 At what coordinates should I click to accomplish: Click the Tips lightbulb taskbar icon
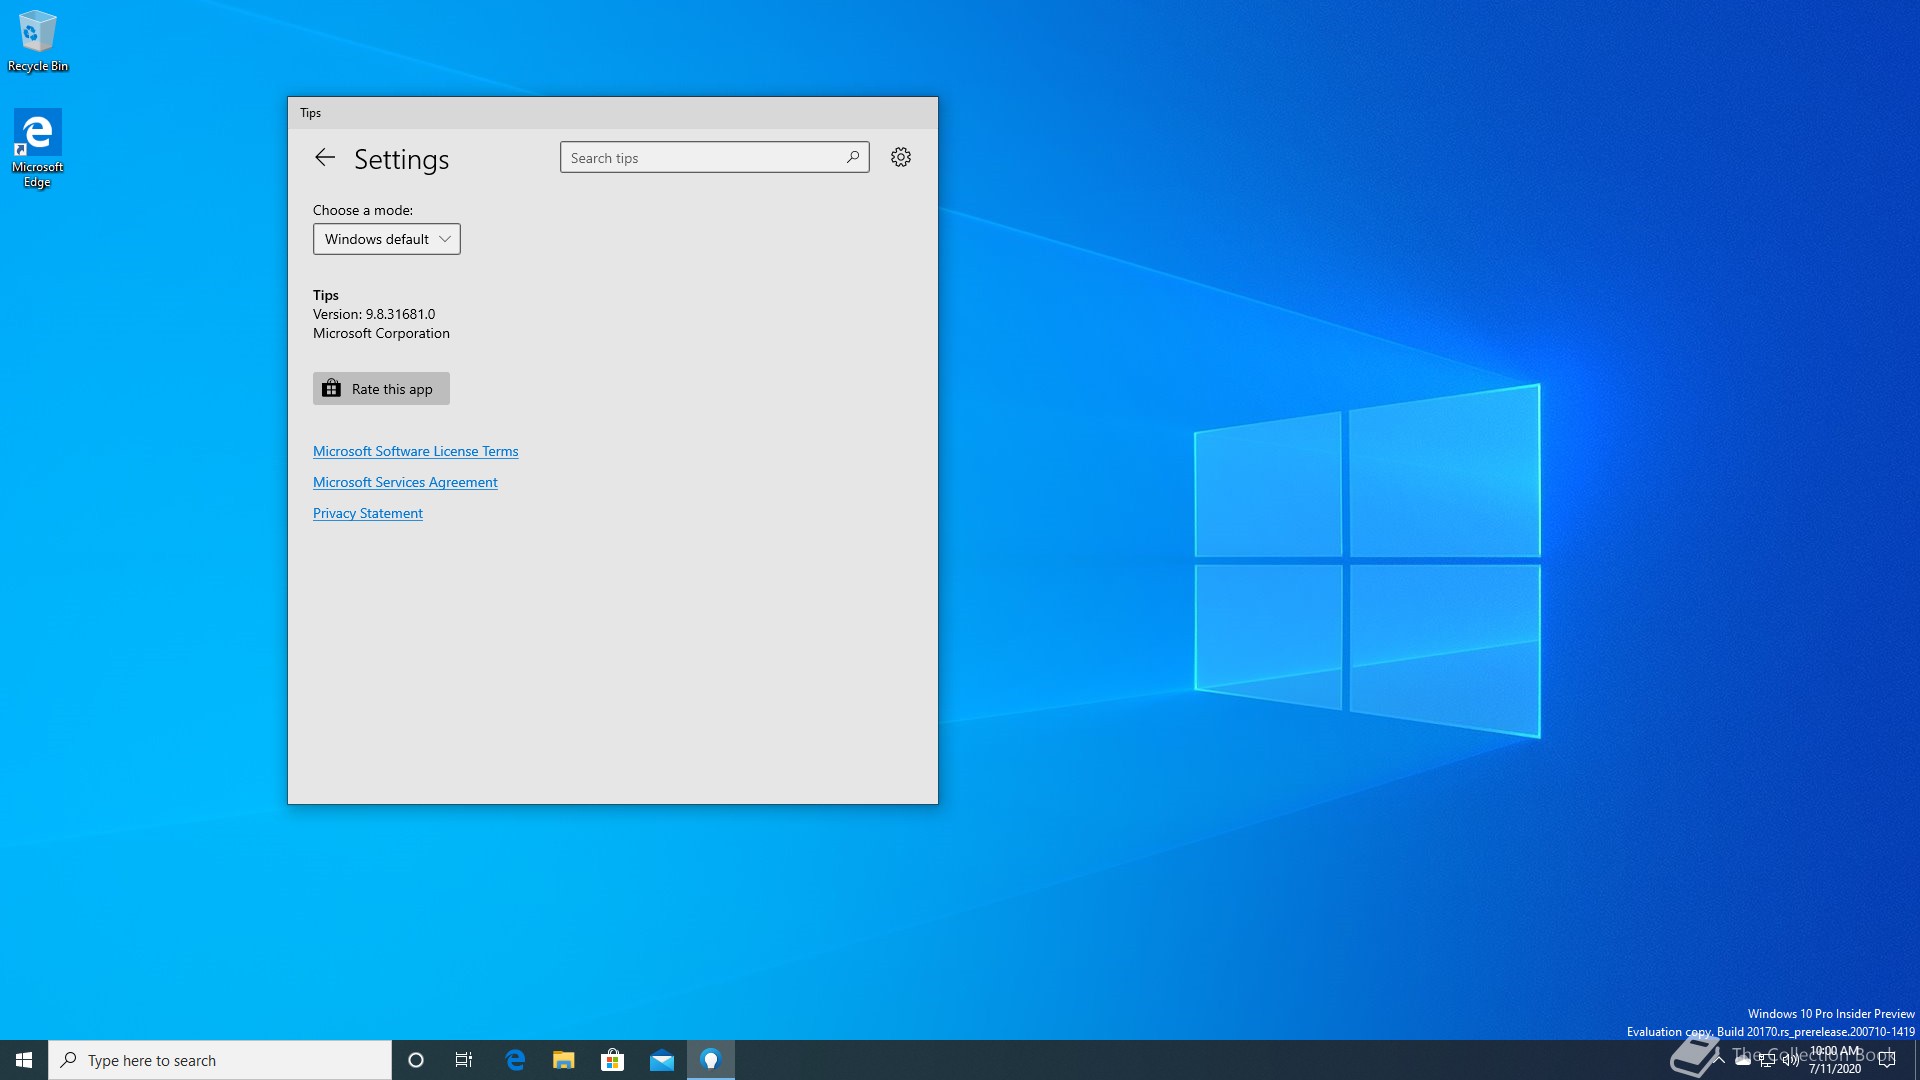711,1060
